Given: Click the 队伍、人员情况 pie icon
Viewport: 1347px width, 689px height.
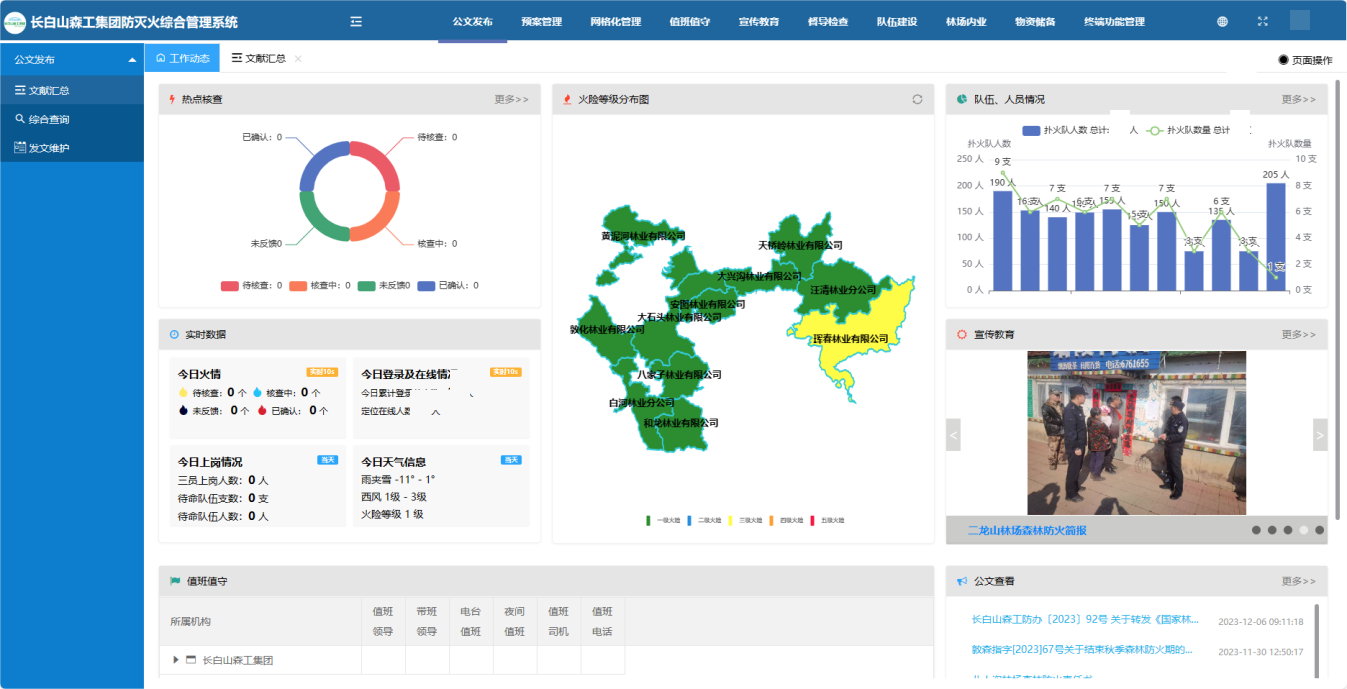Looking at the screenshot, I should pos(962,99).
